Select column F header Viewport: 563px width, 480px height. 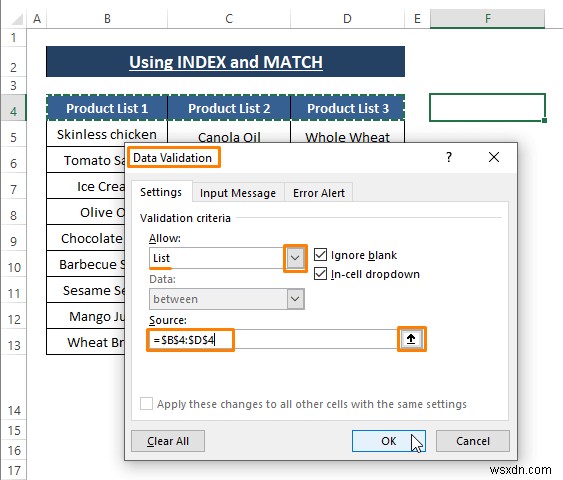487,19
